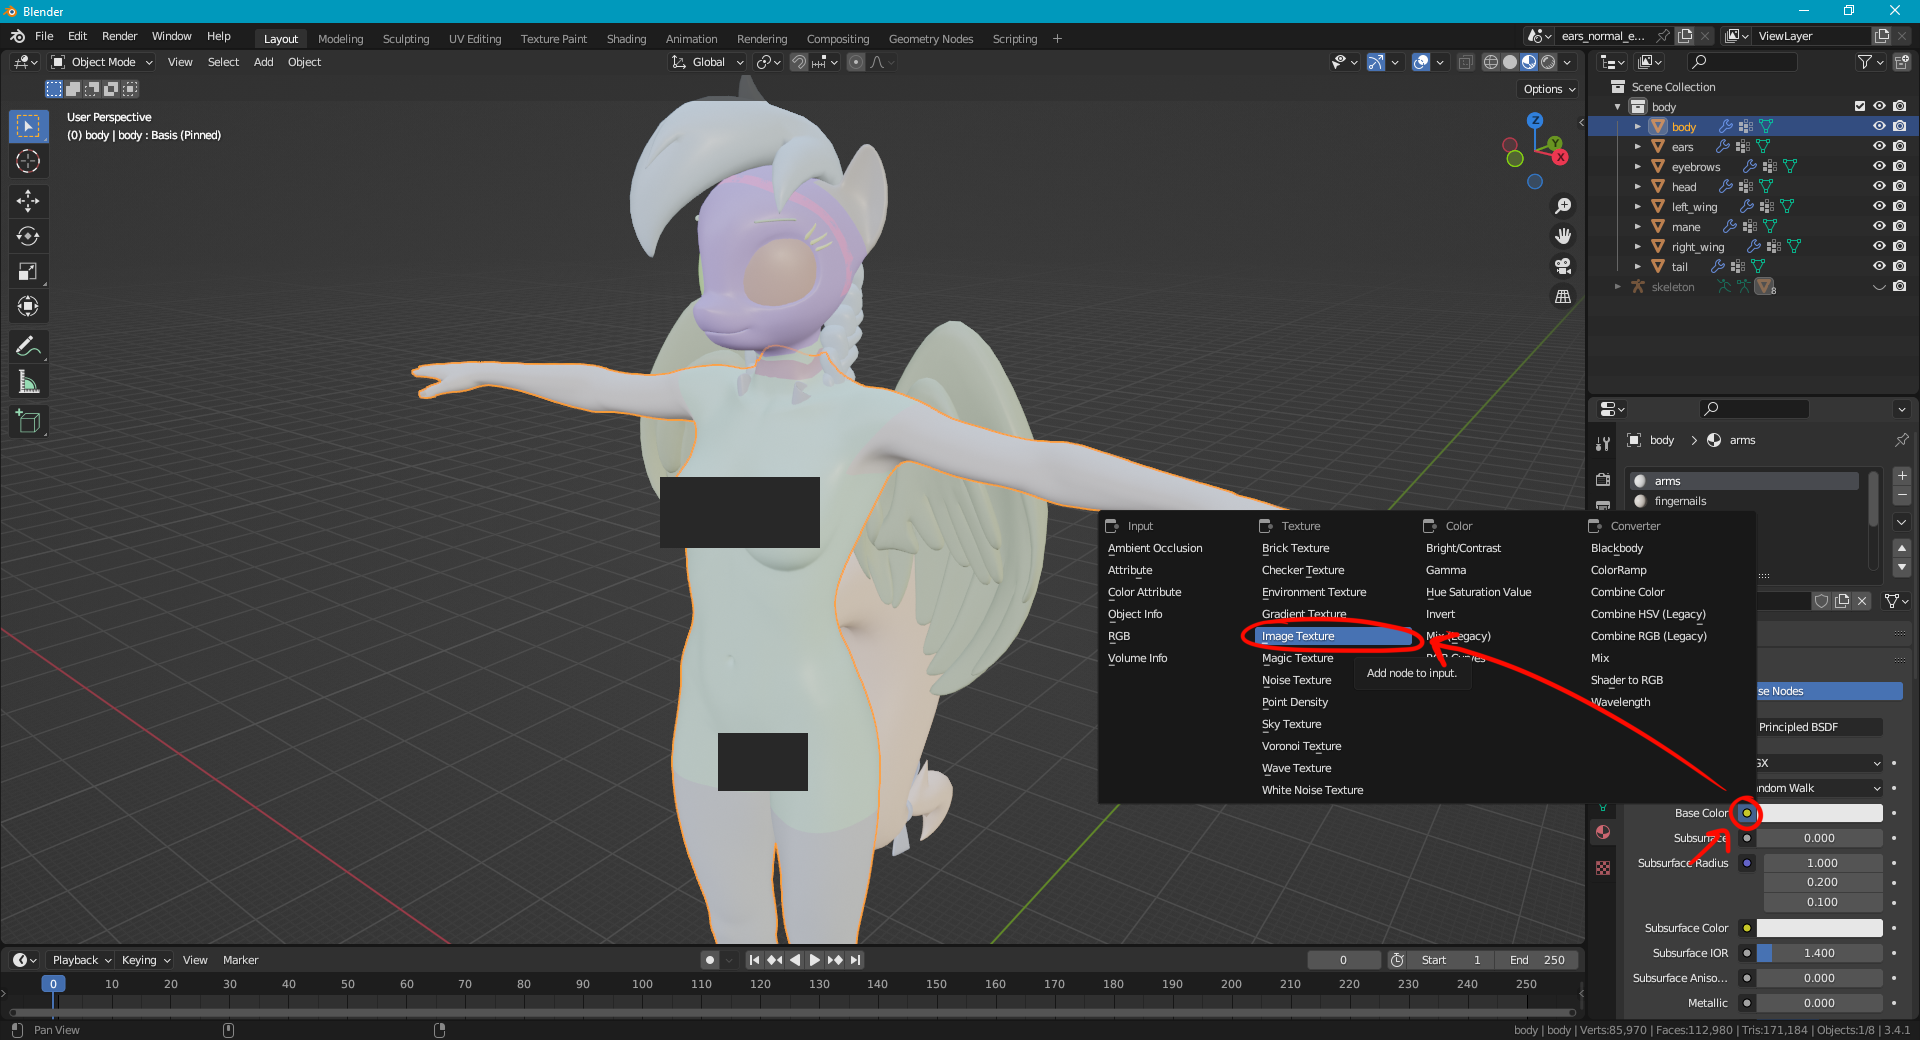Open the Tool properties tab icon
Image resolution: width=1920 pixels, height=1040 pixels.
pyautogui.click(x=1603, y=444)
